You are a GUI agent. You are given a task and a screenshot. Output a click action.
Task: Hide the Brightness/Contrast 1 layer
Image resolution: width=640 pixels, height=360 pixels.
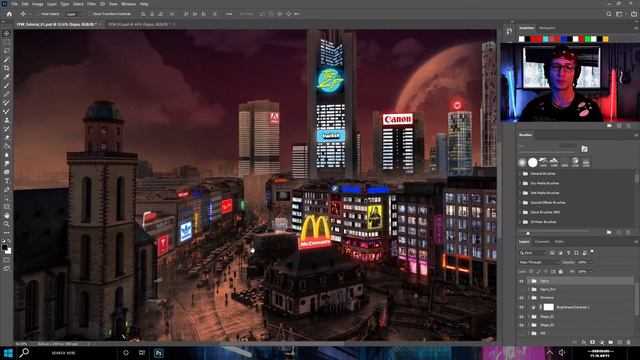coord(521,307)
